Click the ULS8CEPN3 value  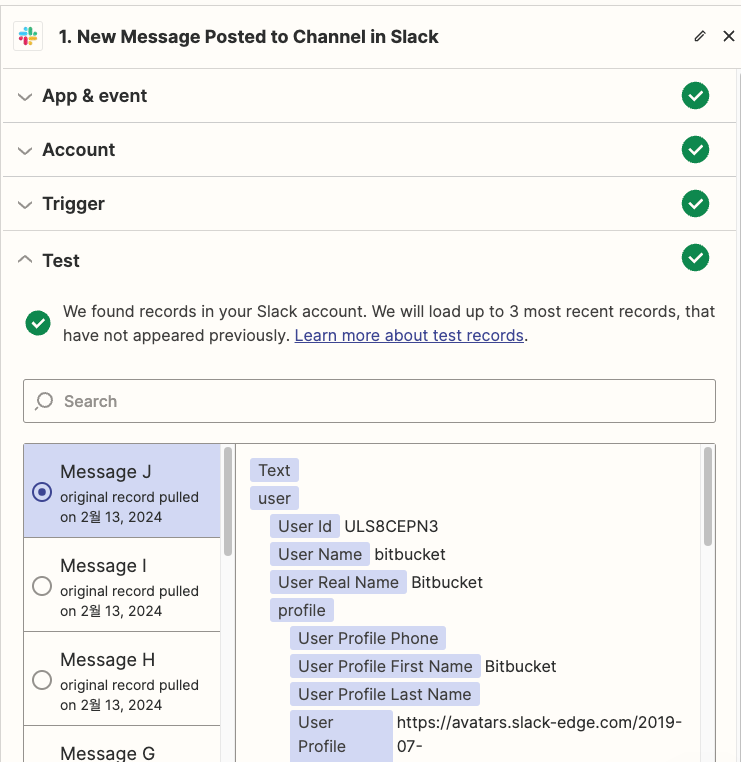391,526
